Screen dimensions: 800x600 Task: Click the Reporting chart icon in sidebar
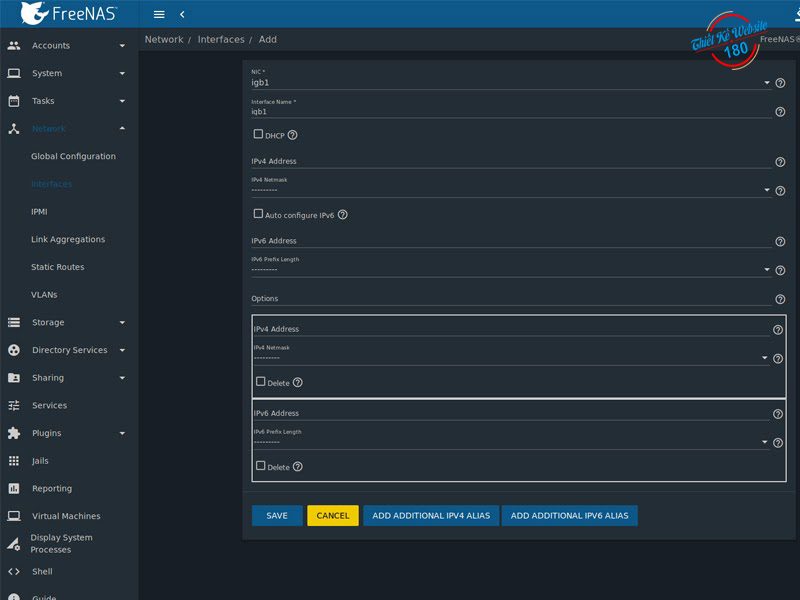coord(13,489)
